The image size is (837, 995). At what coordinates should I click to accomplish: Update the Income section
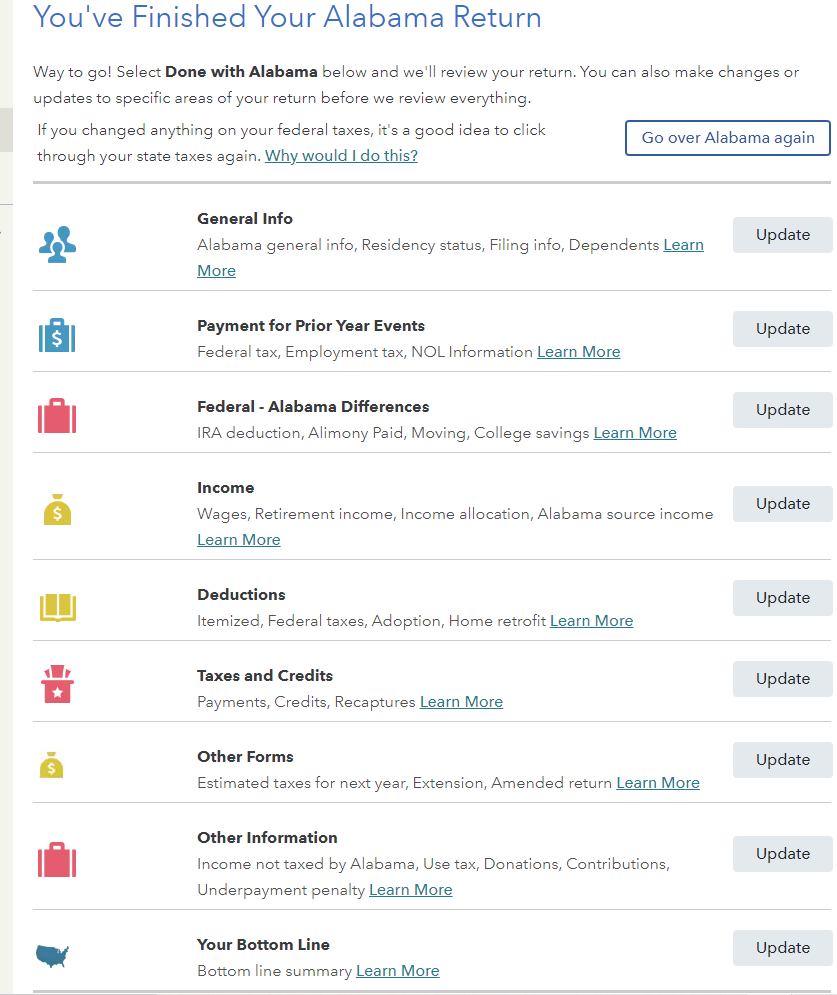pyautogui.click(x=782, y=504)
